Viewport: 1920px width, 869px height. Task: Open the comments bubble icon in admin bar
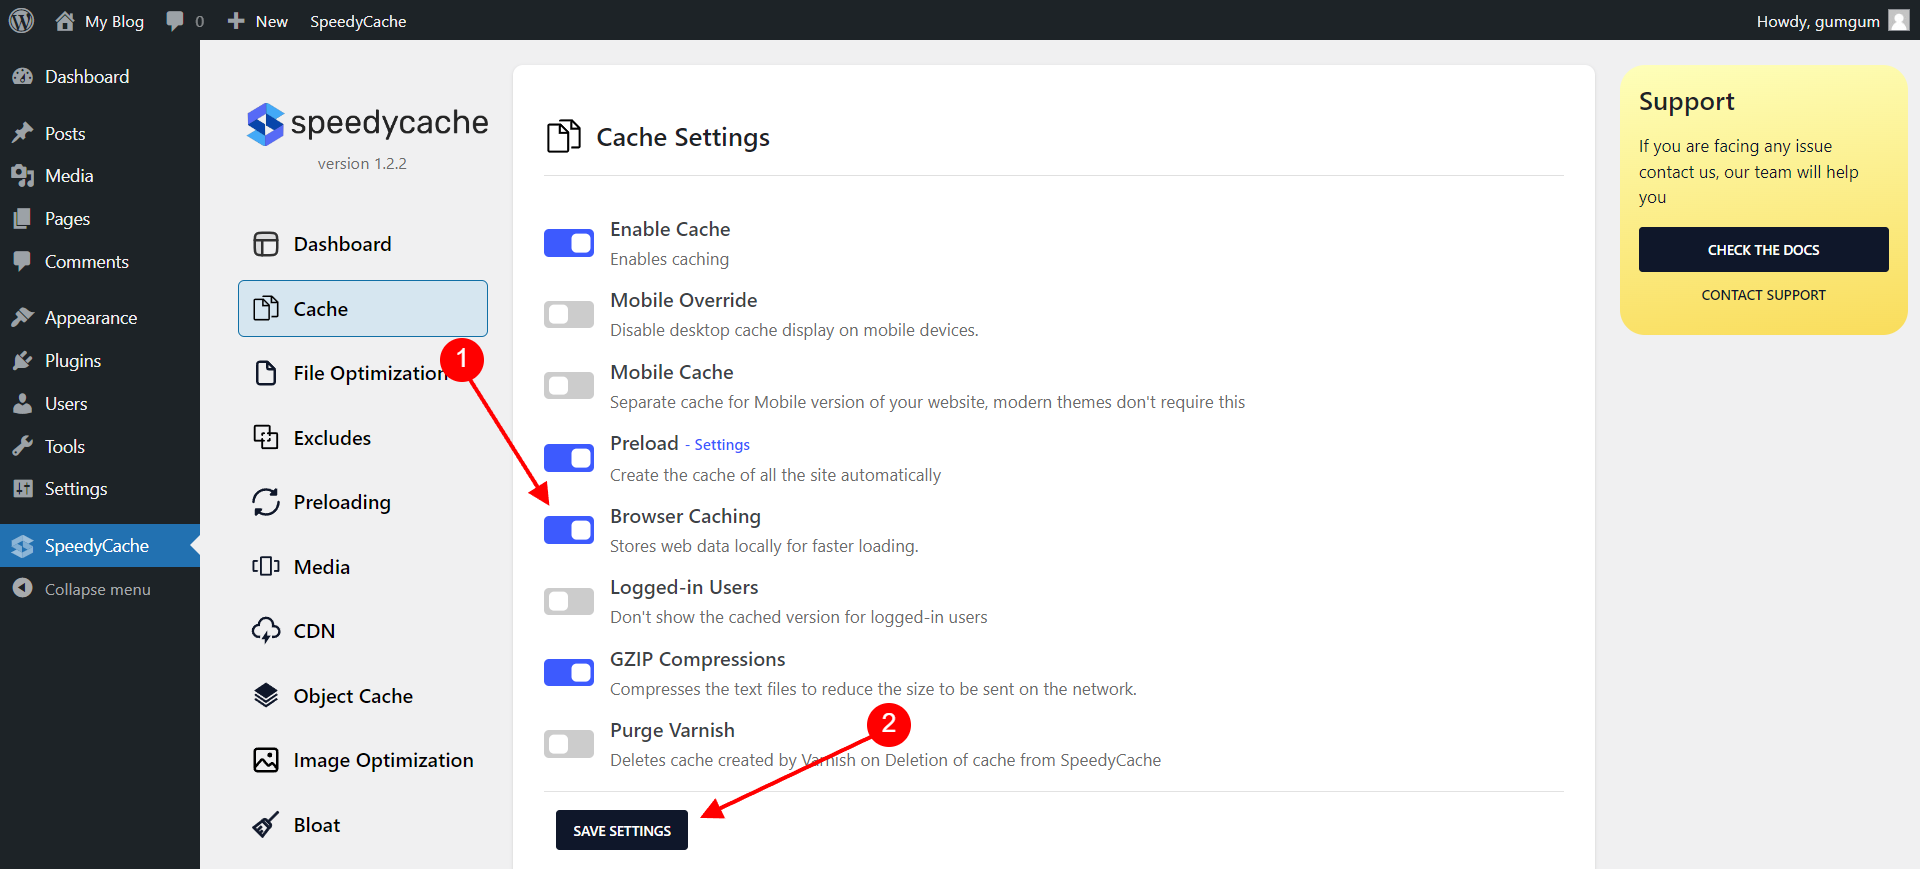175,21
